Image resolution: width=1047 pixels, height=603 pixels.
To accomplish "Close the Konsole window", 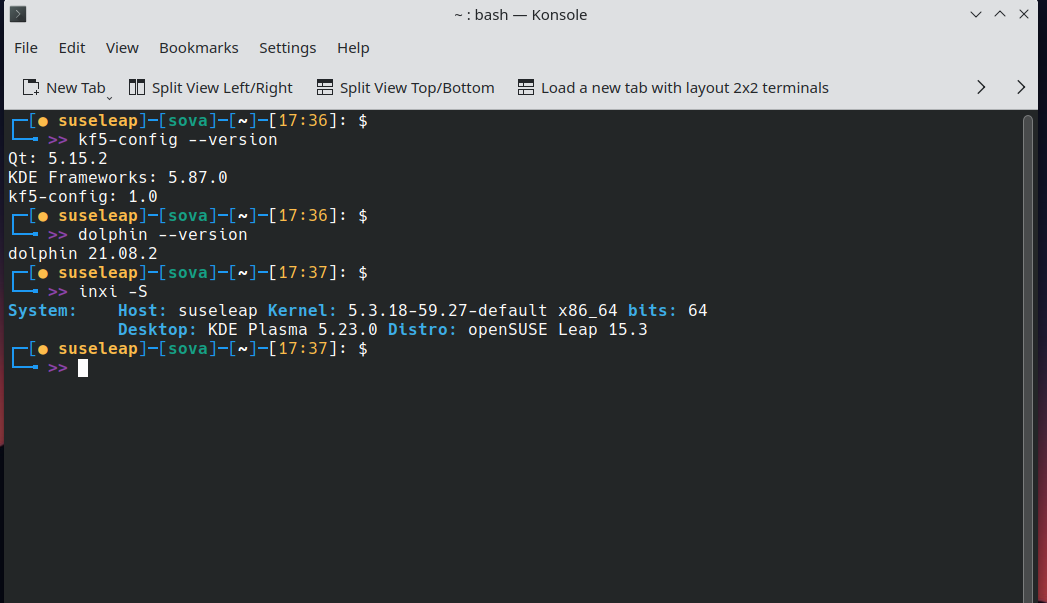I will click(x=1024, y=14).
